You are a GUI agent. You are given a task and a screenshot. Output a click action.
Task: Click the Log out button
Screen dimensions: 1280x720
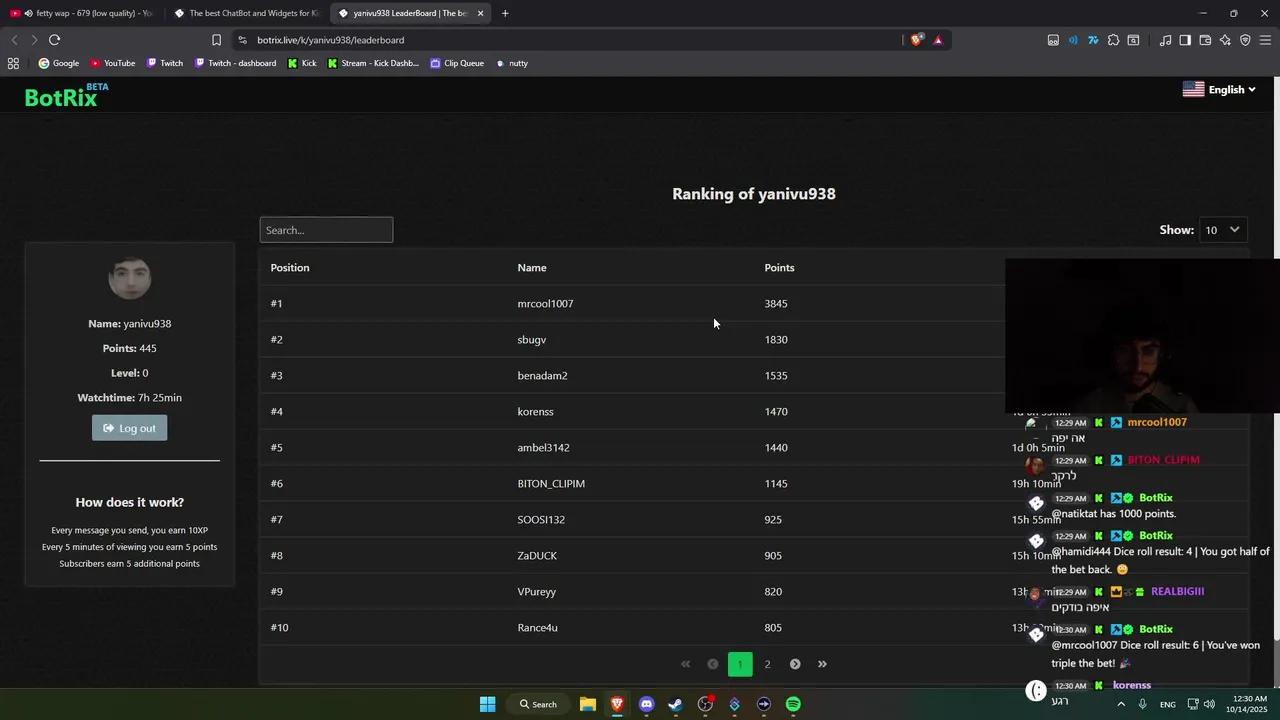(x=130, y=428)
